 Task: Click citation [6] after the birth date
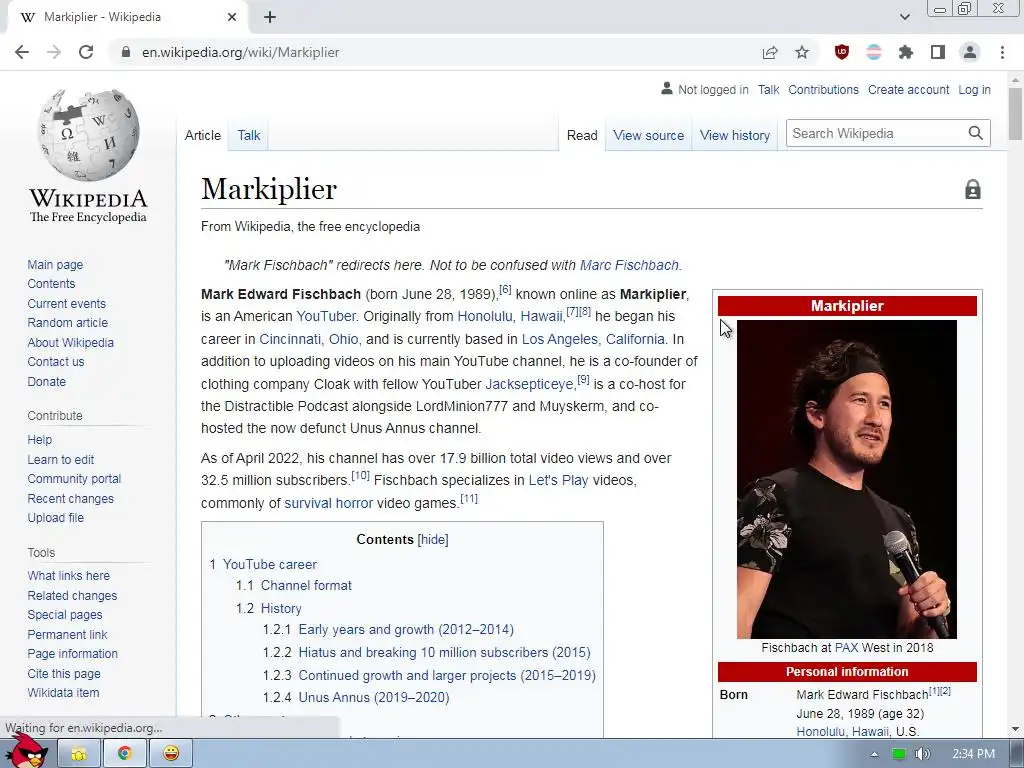(505, 289)
